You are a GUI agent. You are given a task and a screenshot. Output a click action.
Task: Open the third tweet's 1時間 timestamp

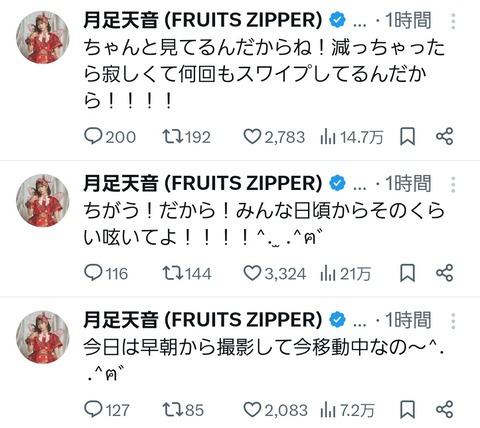[x=408, y=320]
